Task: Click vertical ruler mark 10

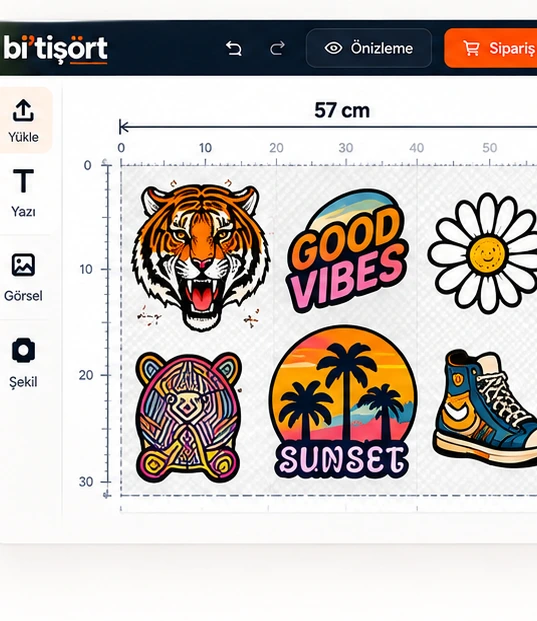Action: click(x=86, y=270)
